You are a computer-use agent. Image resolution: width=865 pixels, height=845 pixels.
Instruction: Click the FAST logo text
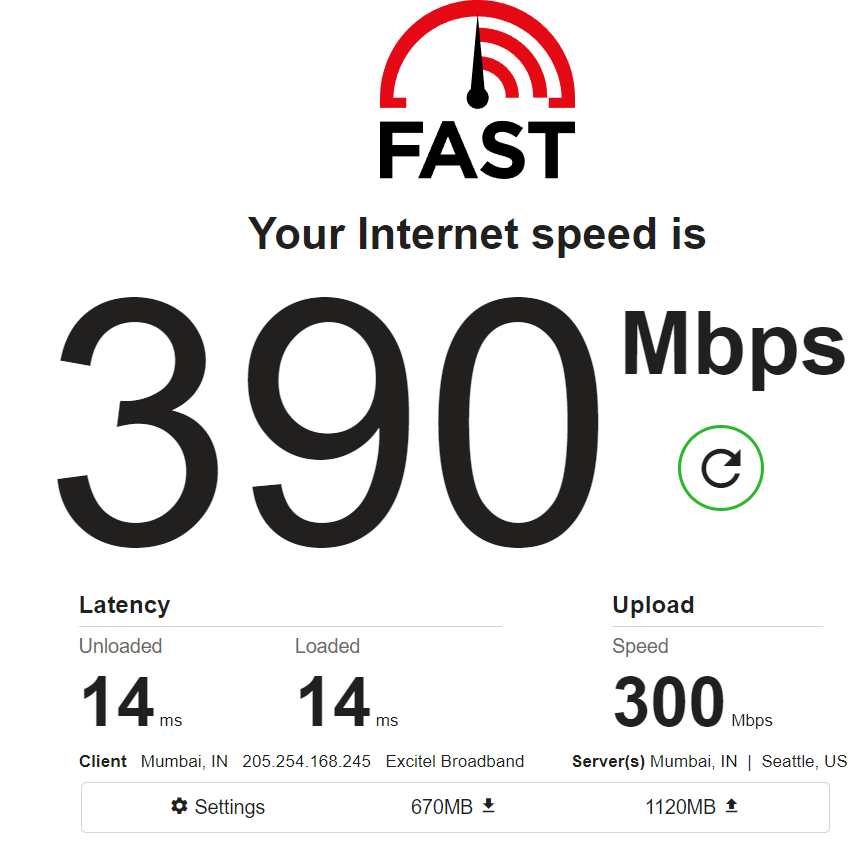pyautogui.click(x=477, y=149)
